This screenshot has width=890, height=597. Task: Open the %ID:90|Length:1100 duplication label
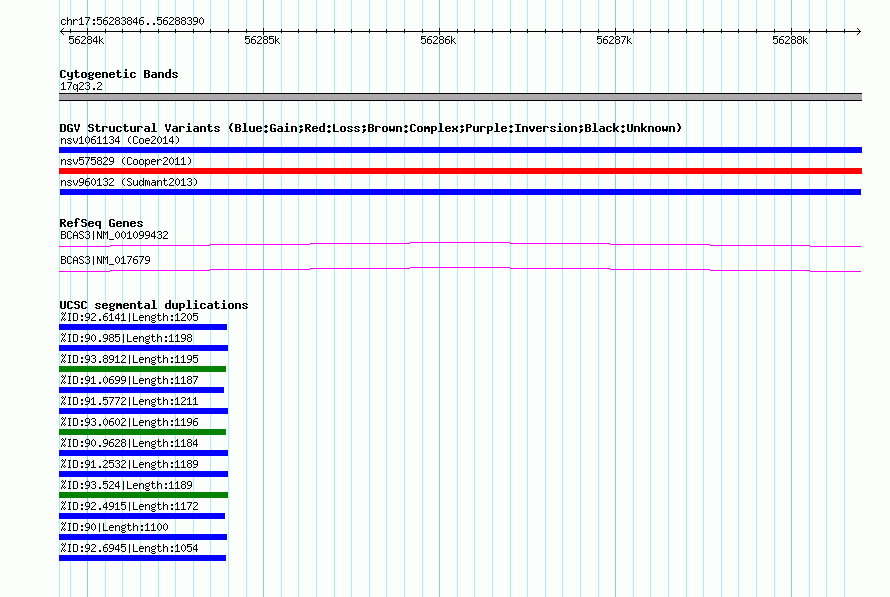pyautogui.click(x=114, y=527)
